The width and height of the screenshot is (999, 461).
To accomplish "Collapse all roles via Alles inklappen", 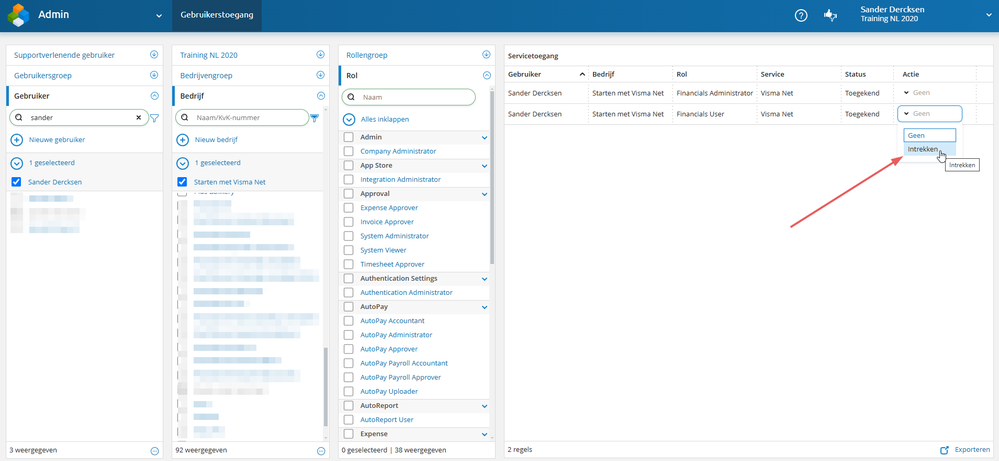I will tap(384, 119).
